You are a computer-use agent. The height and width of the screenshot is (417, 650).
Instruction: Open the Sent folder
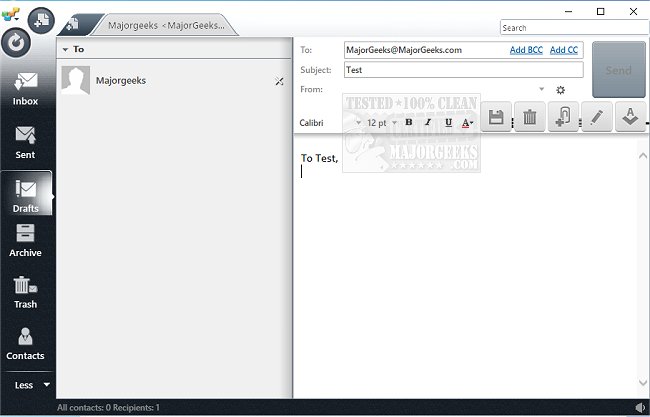[x=25, y=142]
